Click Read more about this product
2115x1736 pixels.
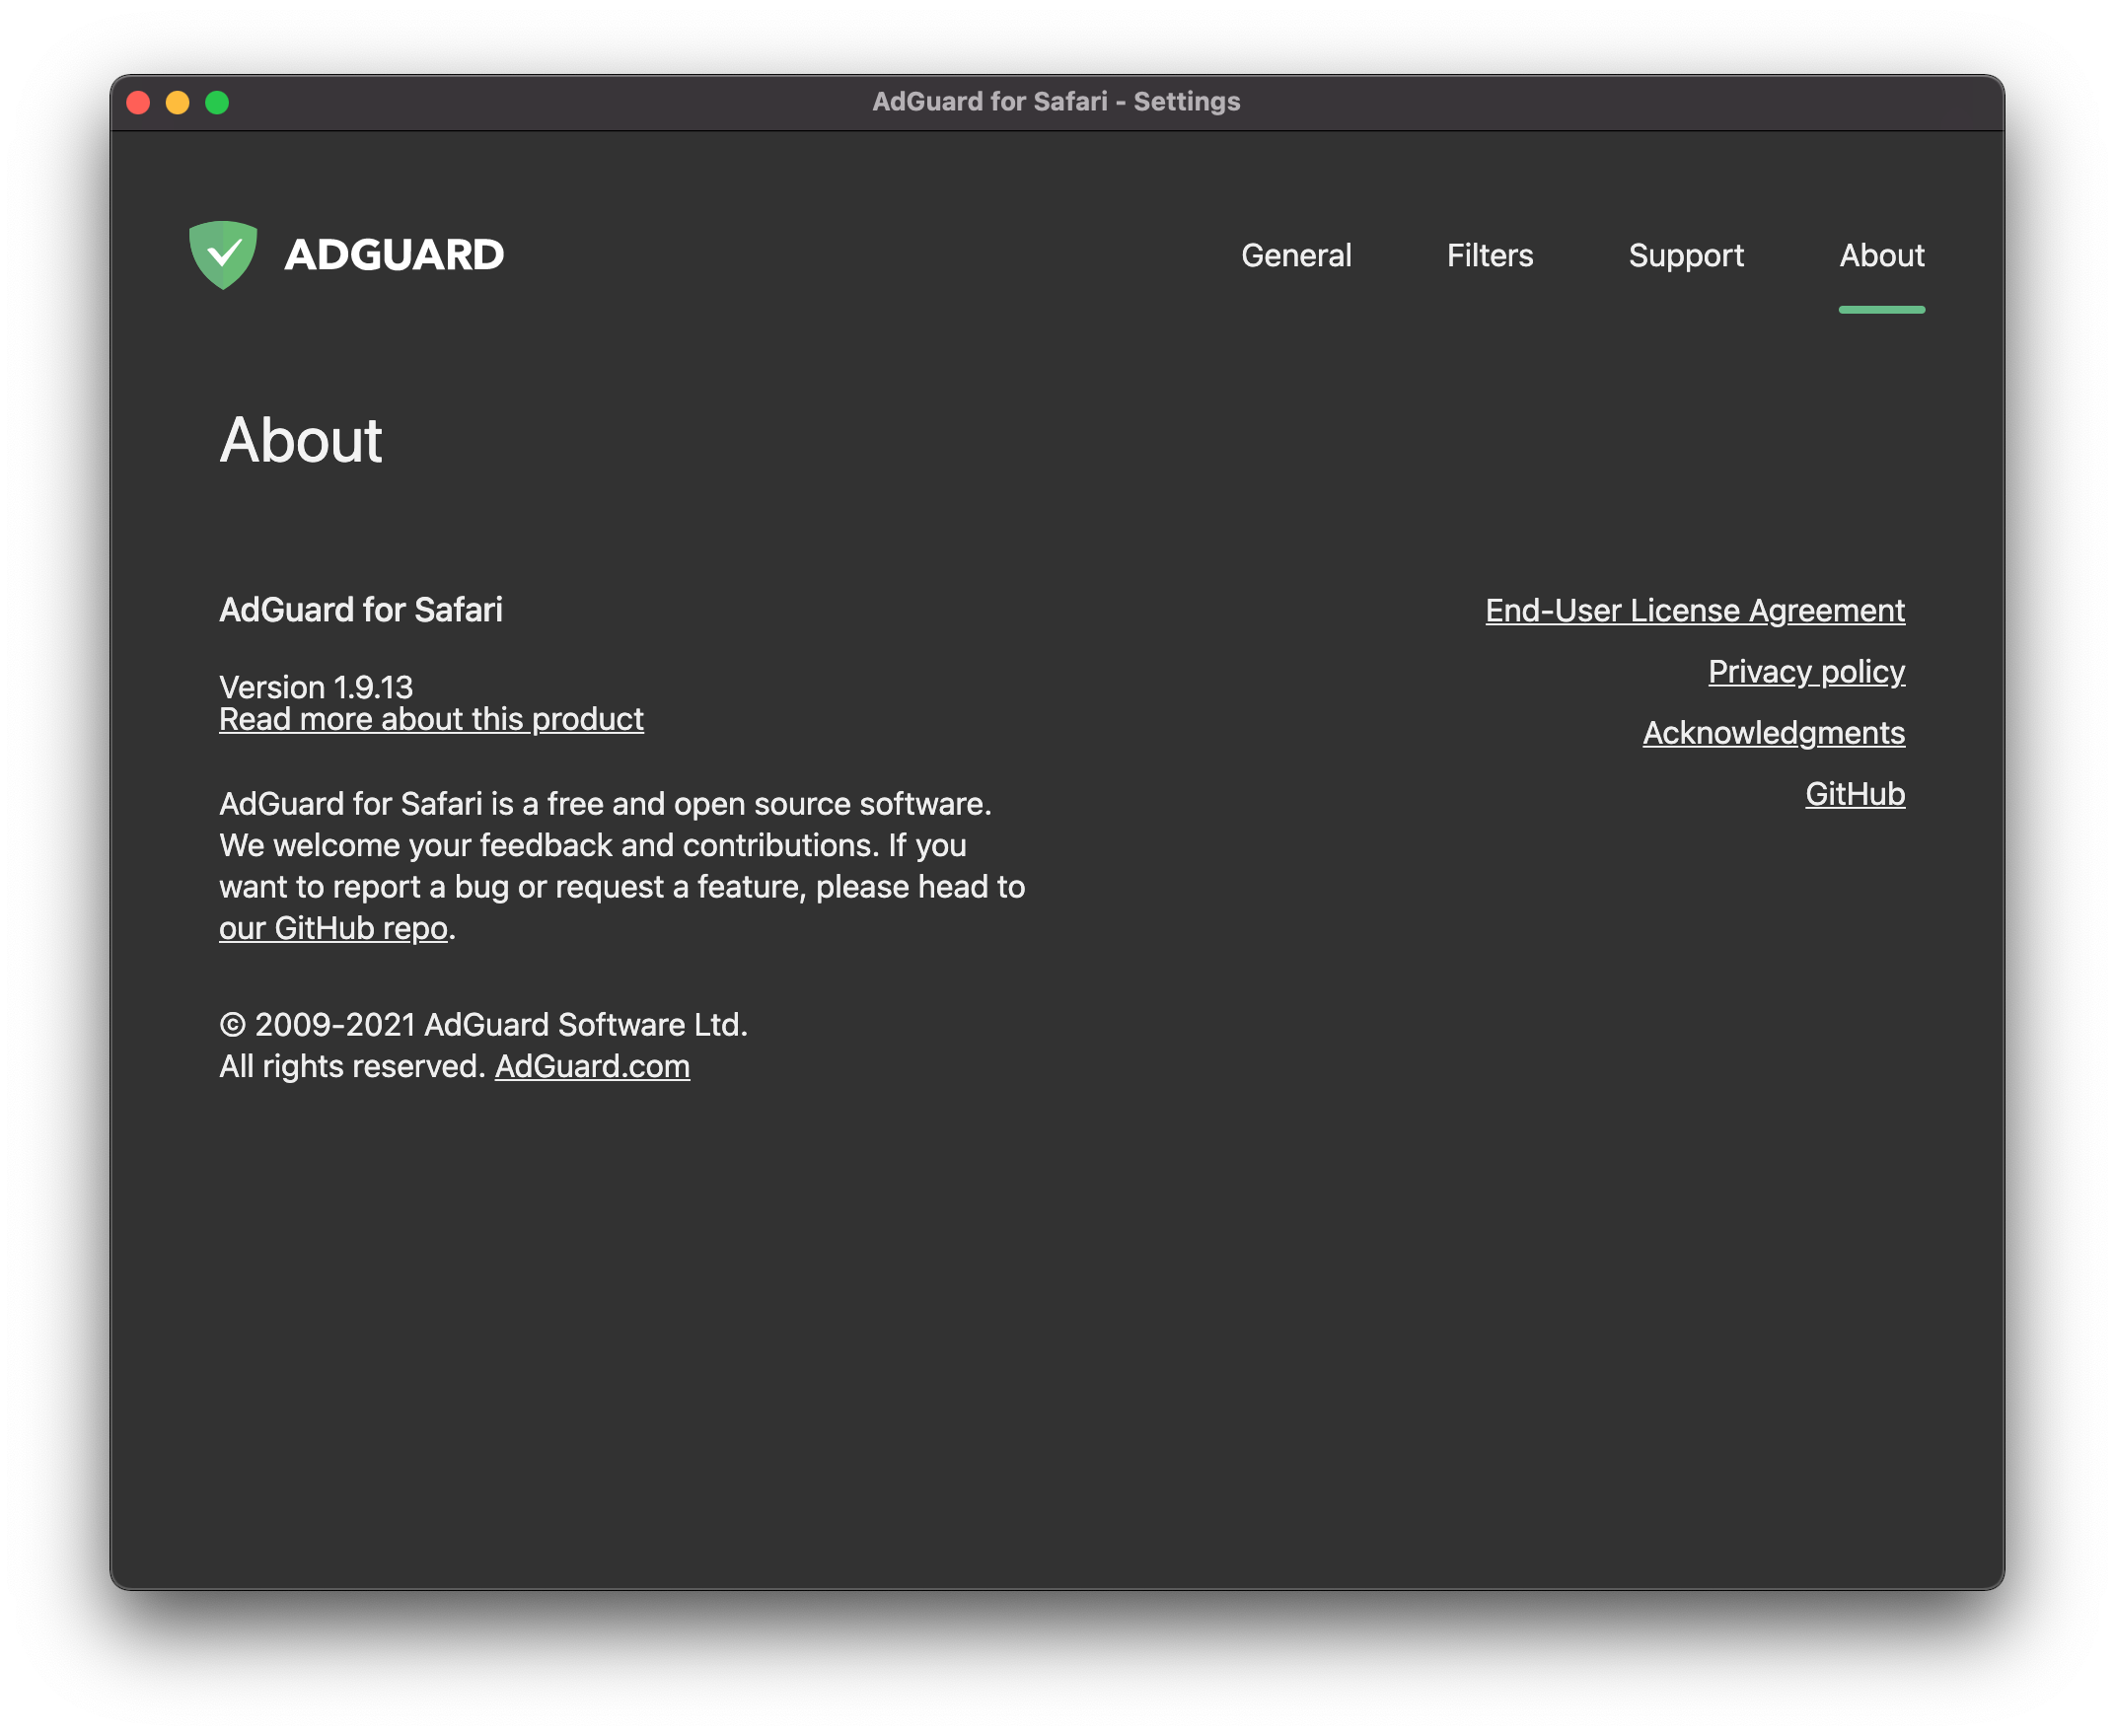430,719
